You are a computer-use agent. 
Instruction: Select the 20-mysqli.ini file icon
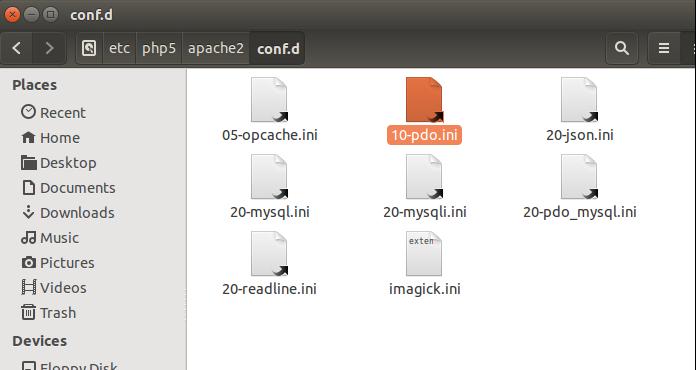tap(424, 177)
